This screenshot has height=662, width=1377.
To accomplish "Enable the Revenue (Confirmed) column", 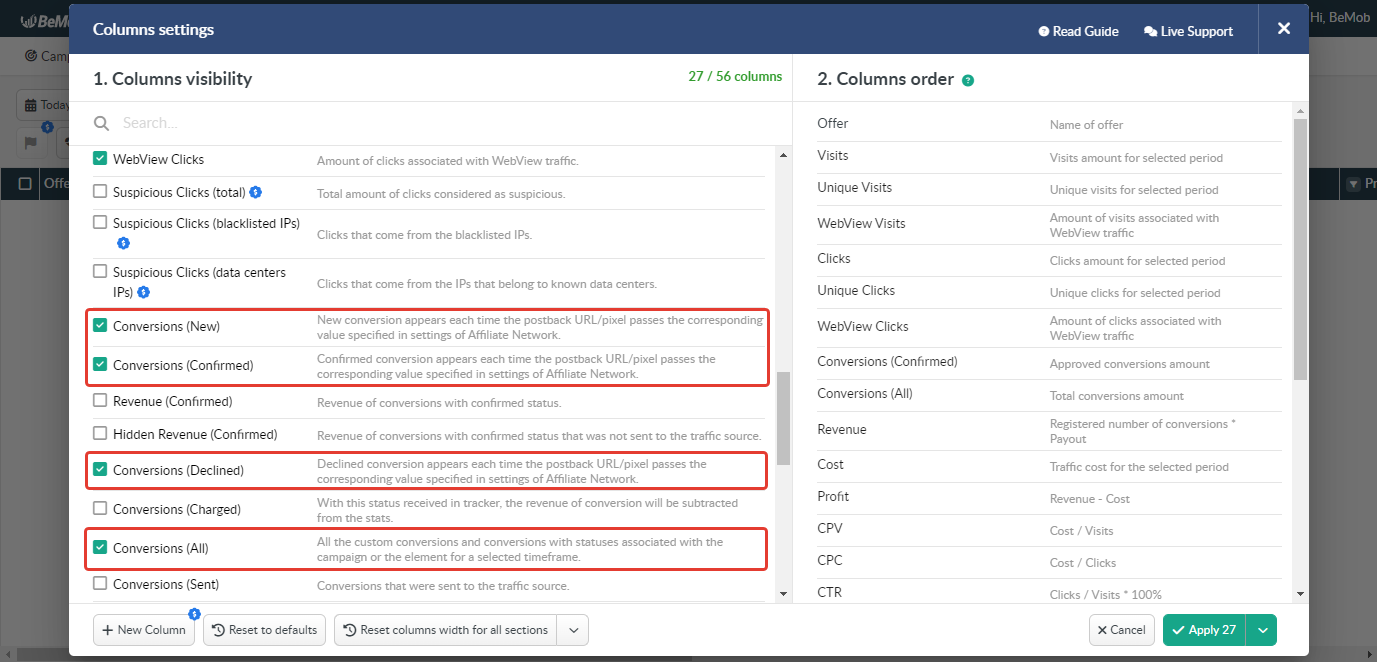I will [x=99, y=399].
